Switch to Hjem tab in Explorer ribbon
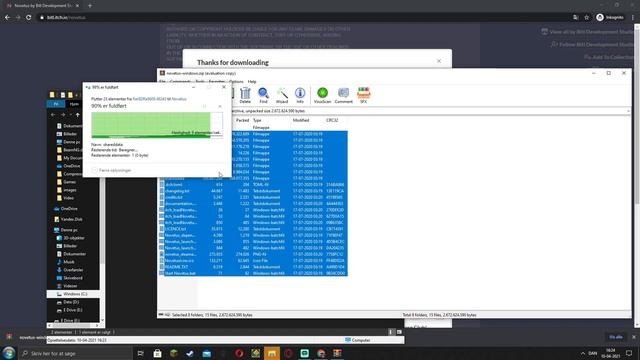The width and height of the screenshot is (640, 360). point(74,104)
